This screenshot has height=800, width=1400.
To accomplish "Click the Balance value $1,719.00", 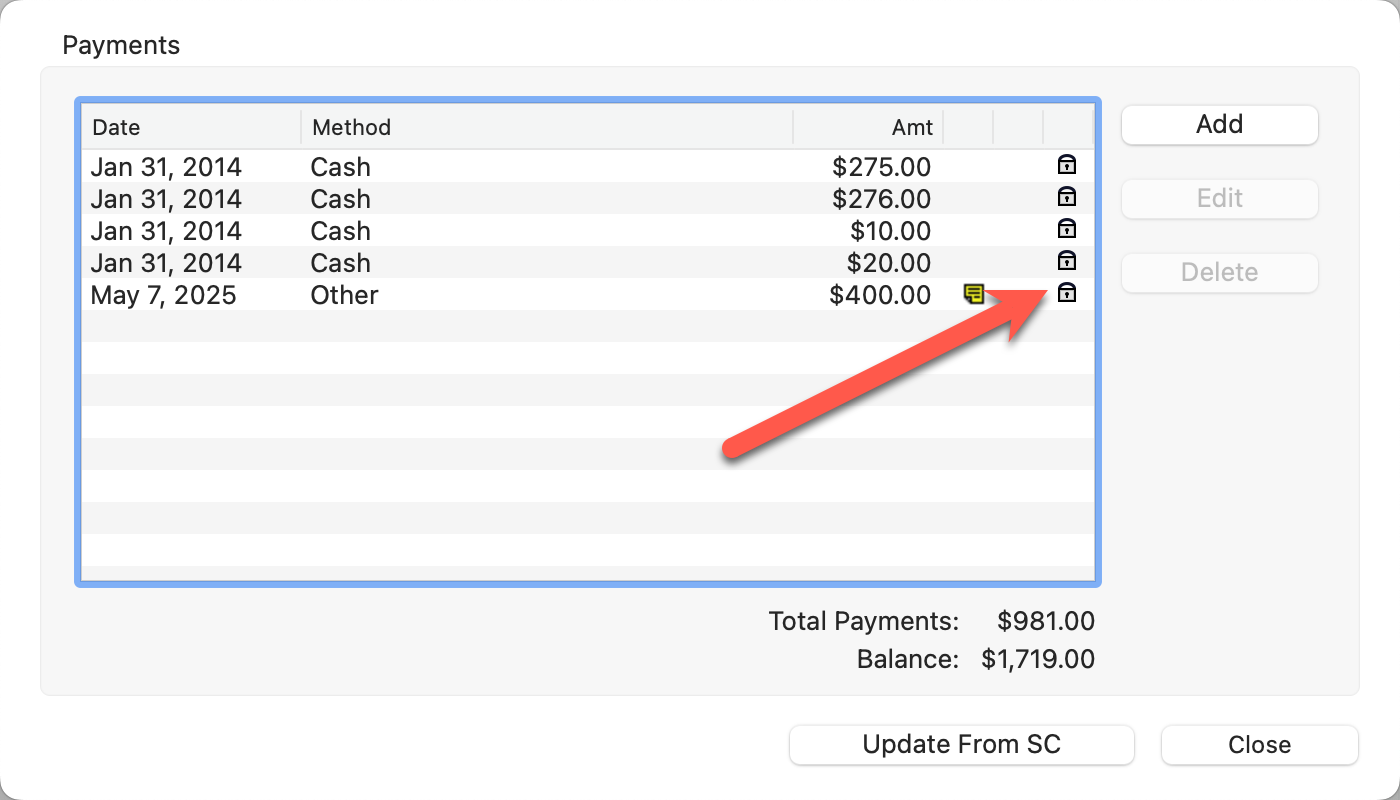I will click(x=1038, y=659).
